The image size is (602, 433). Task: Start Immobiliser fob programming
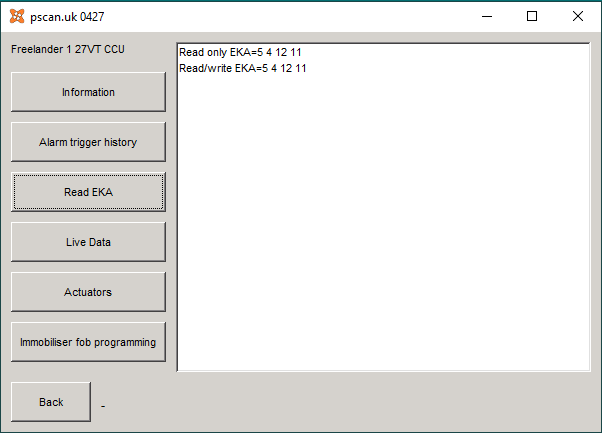point(88,342)
